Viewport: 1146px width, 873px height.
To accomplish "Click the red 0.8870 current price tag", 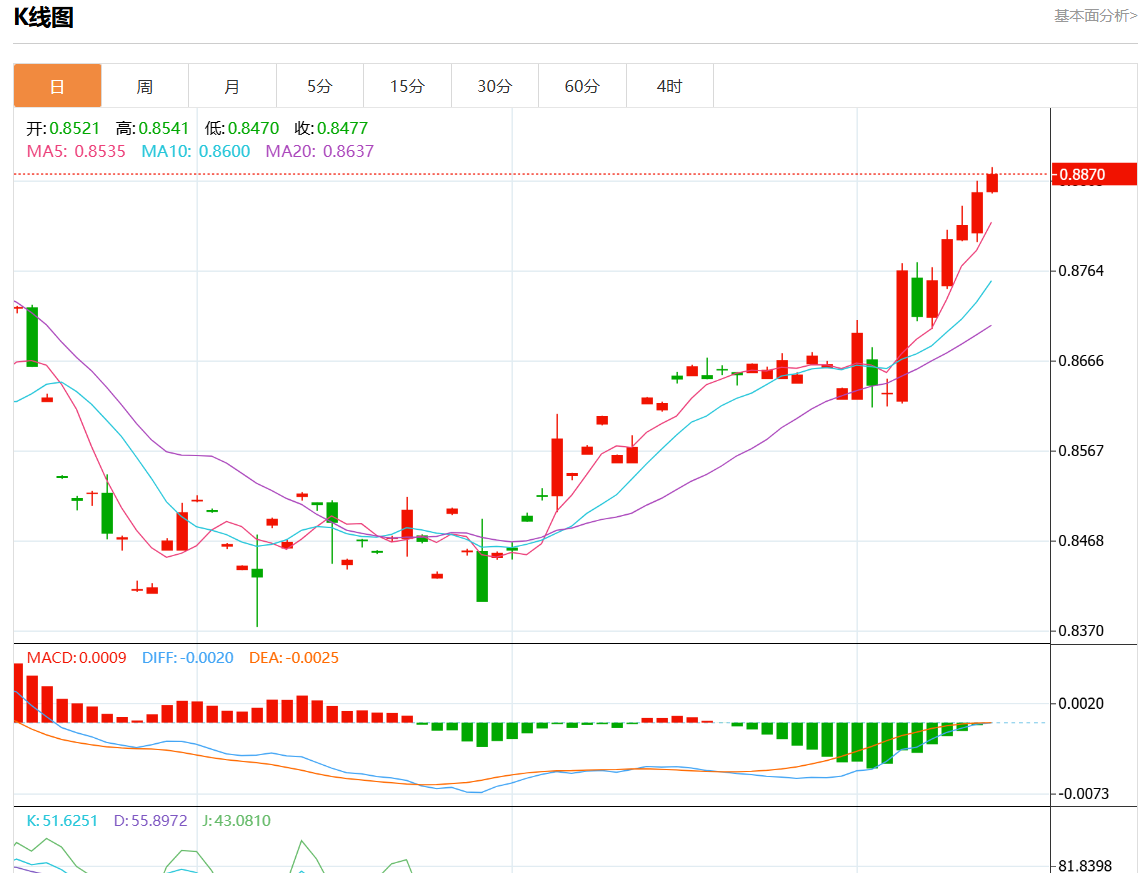I will [x=1094, y=175].
